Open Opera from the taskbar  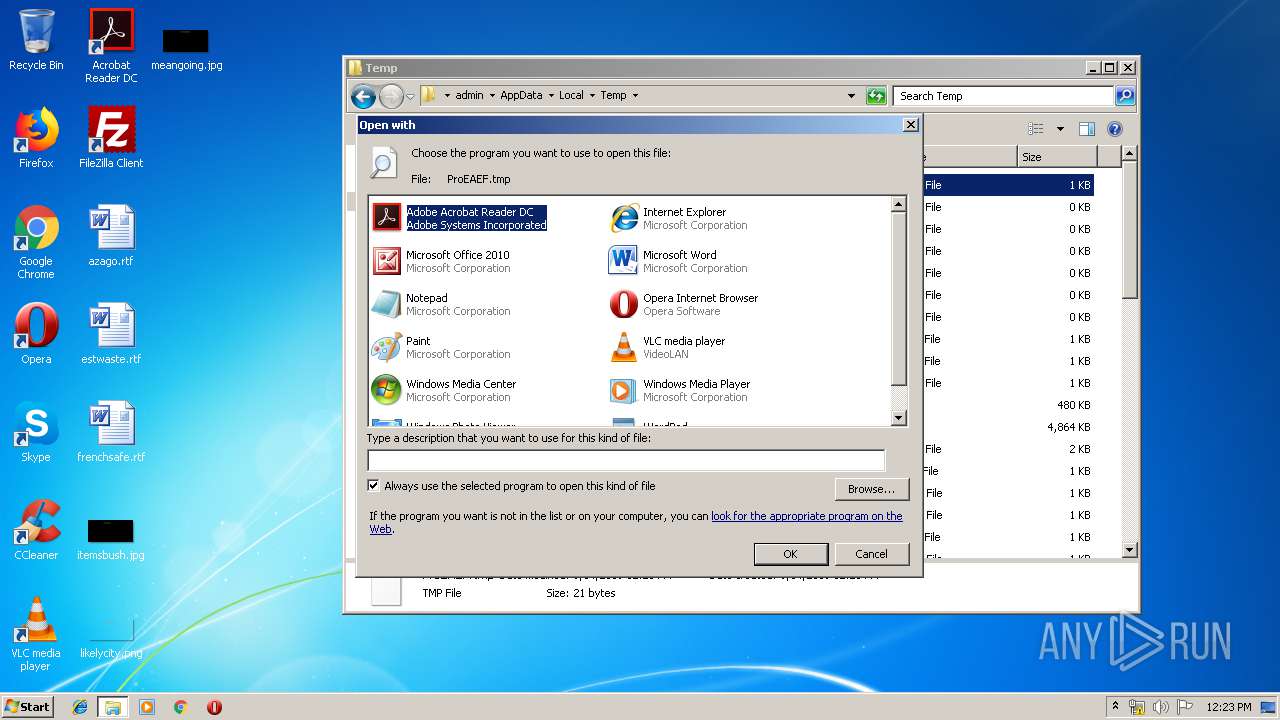coord(214,707)
